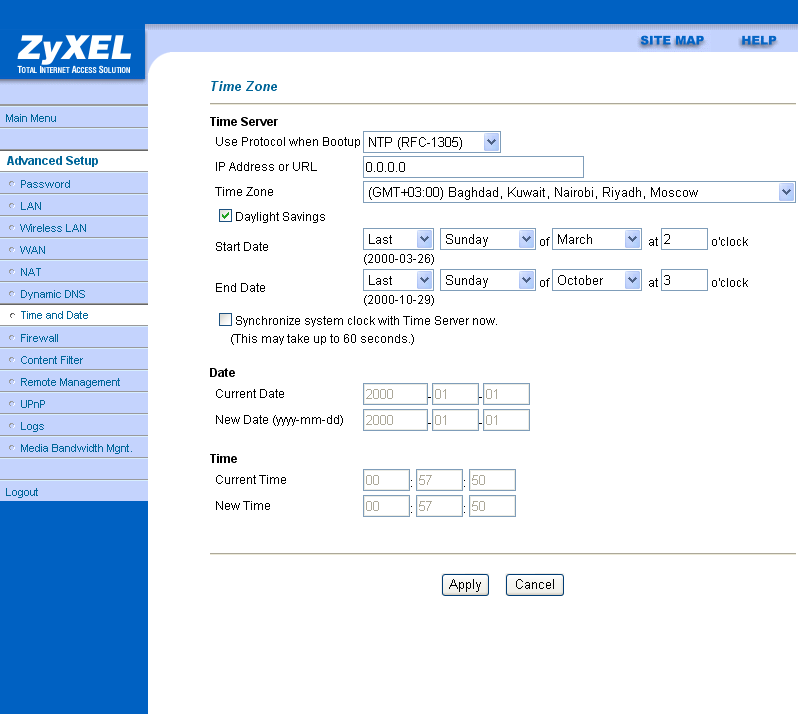Open the LAN setup page
This screenshot has width=806, height=714.
(31, 206)
